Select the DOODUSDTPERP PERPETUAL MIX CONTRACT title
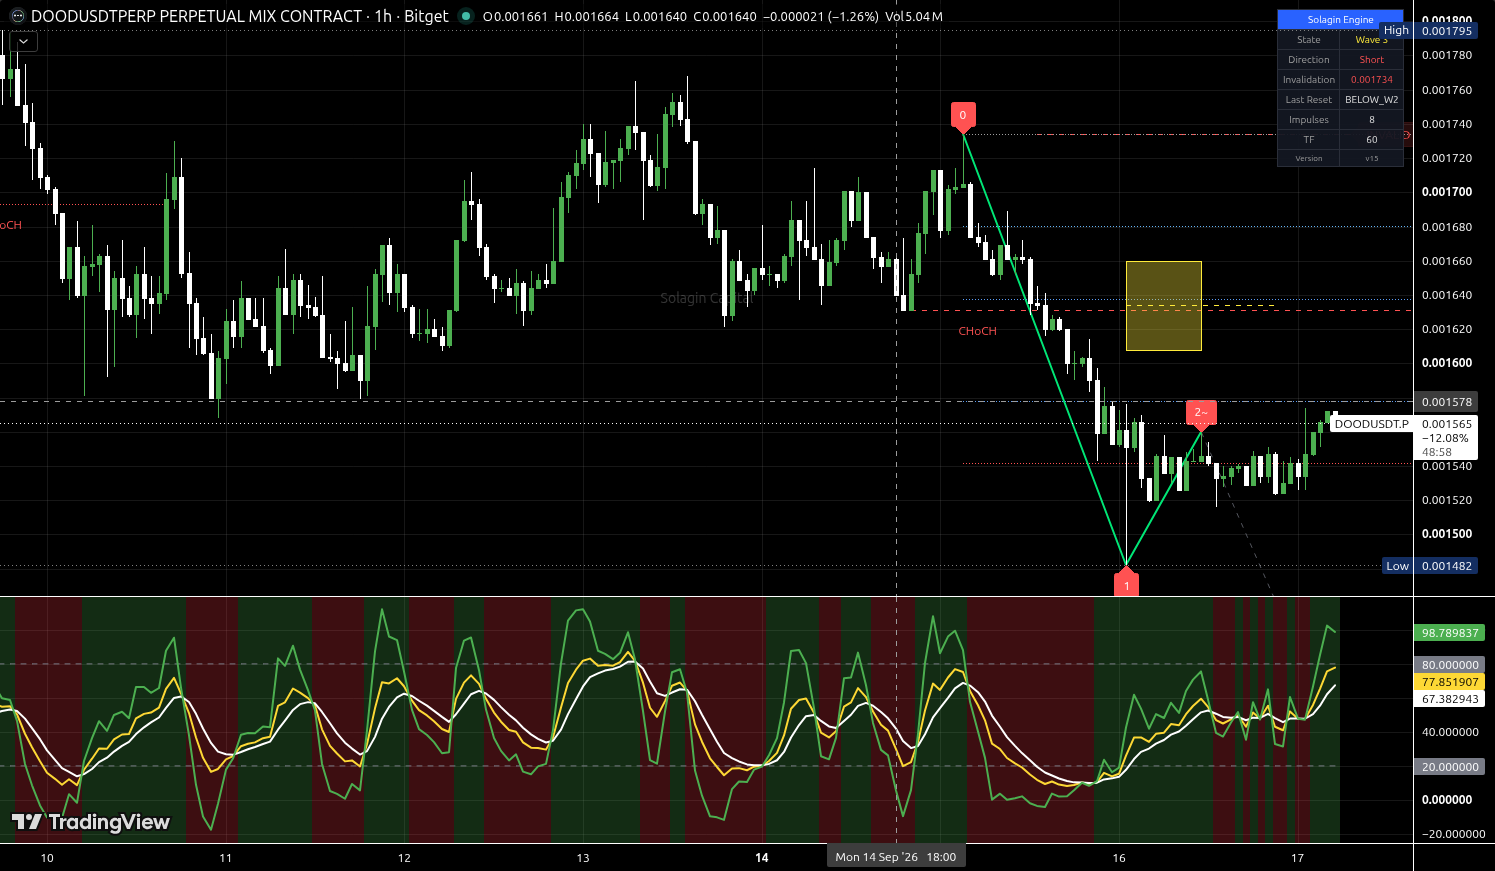 point(196,16)
